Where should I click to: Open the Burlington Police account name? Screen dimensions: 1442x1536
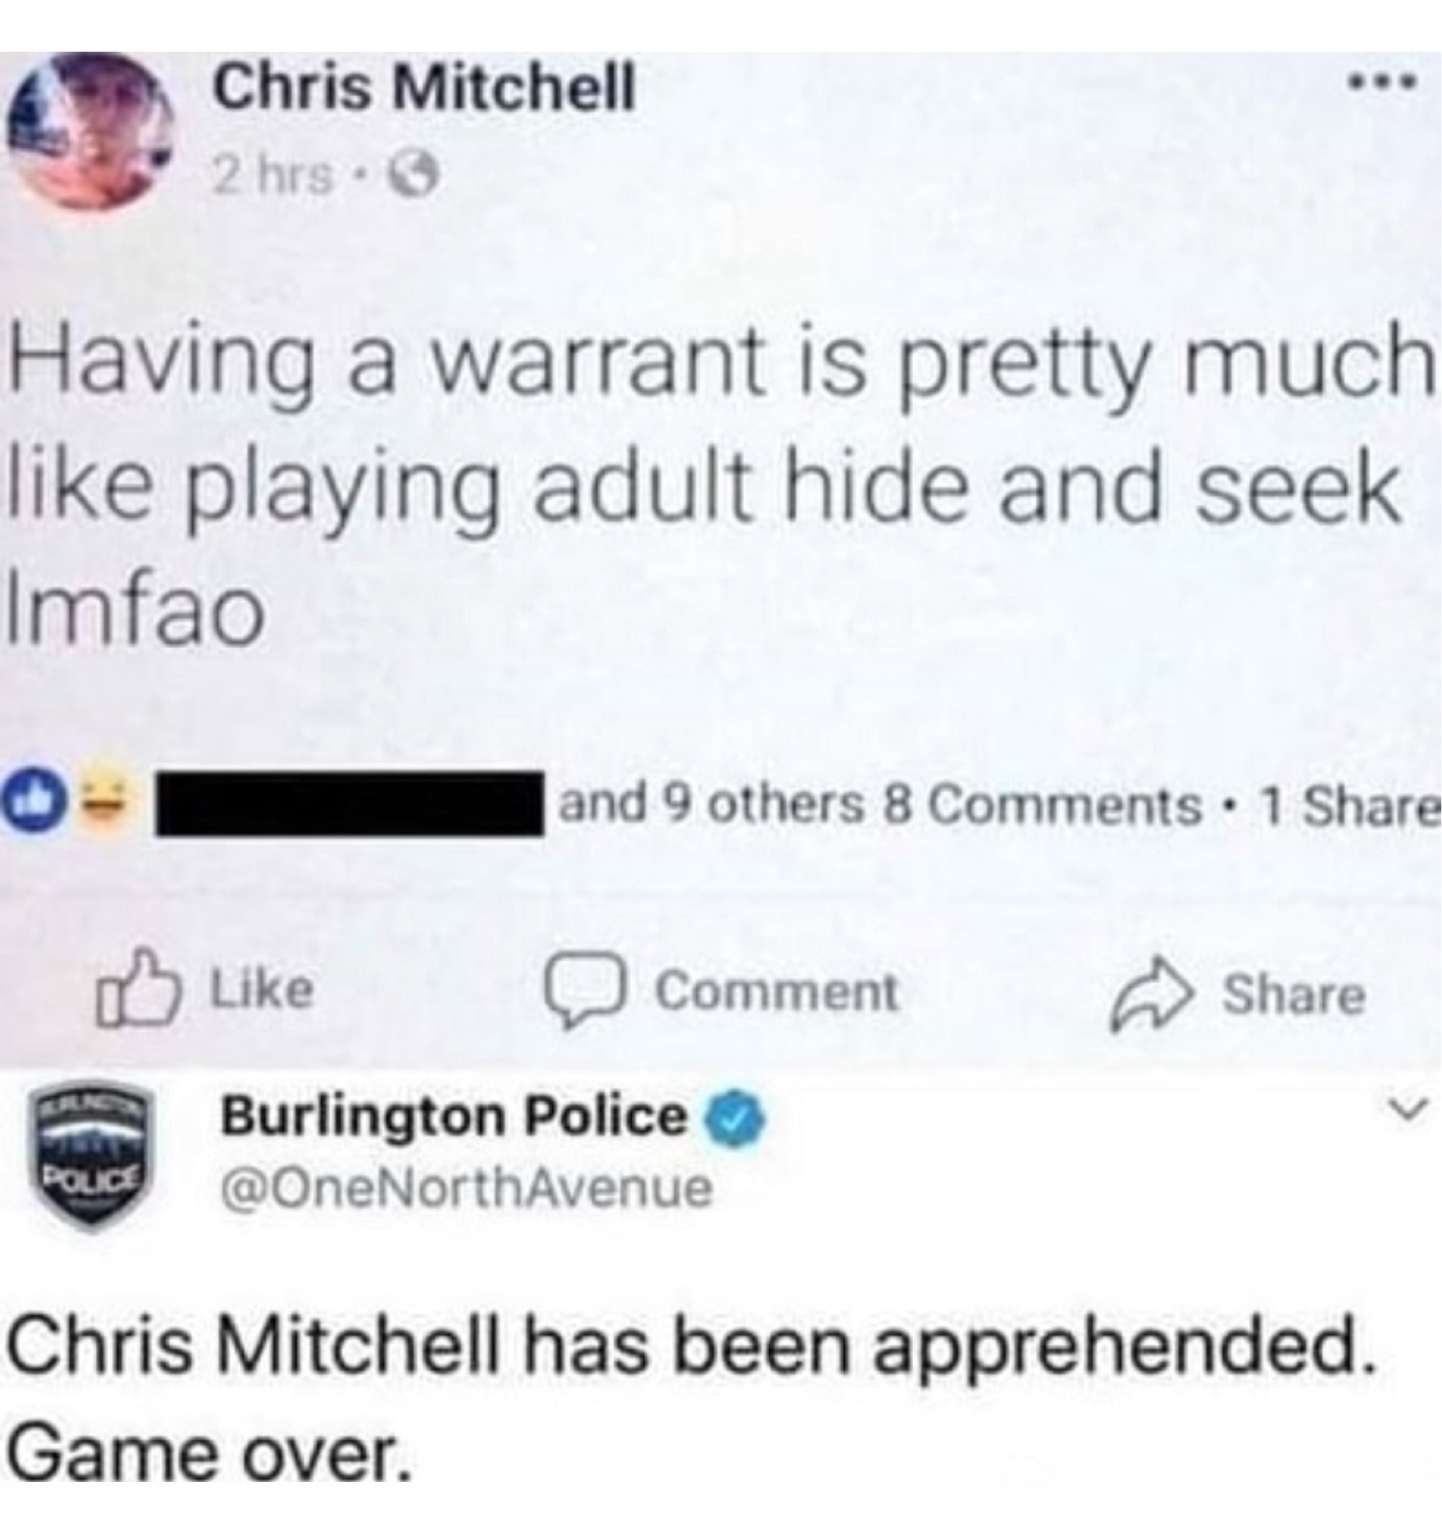[x=454, y=1116]
